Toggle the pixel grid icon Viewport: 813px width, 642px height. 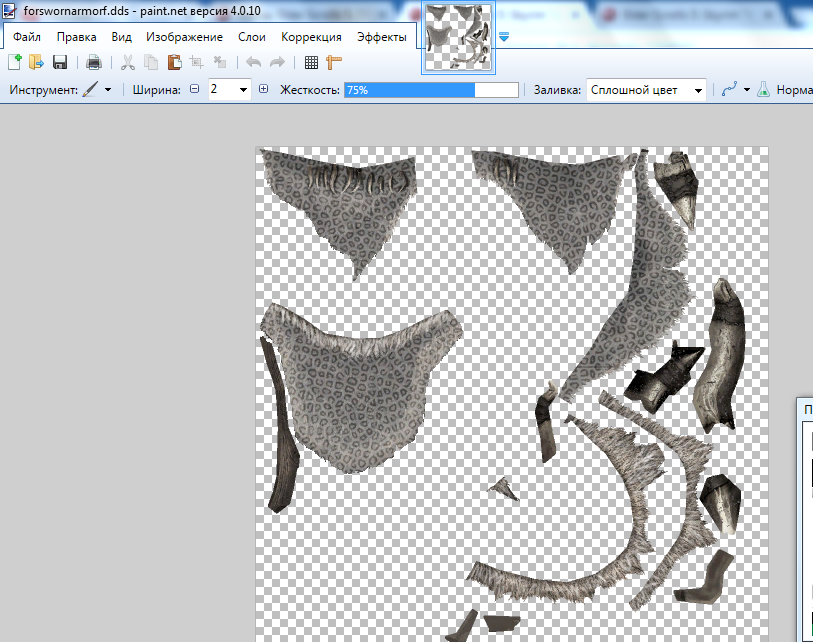click(x=311, y=62)
